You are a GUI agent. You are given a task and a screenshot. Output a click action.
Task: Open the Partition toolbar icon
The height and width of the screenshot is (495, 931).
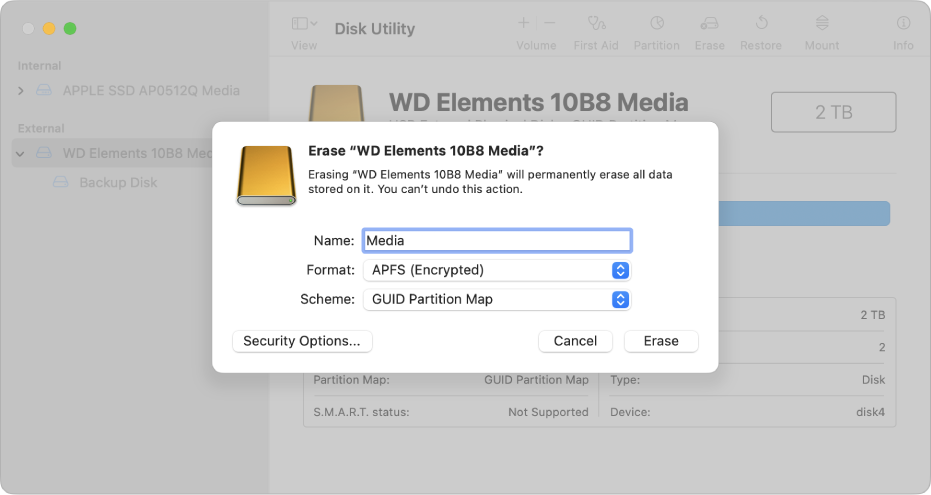[x=657, y=23]
